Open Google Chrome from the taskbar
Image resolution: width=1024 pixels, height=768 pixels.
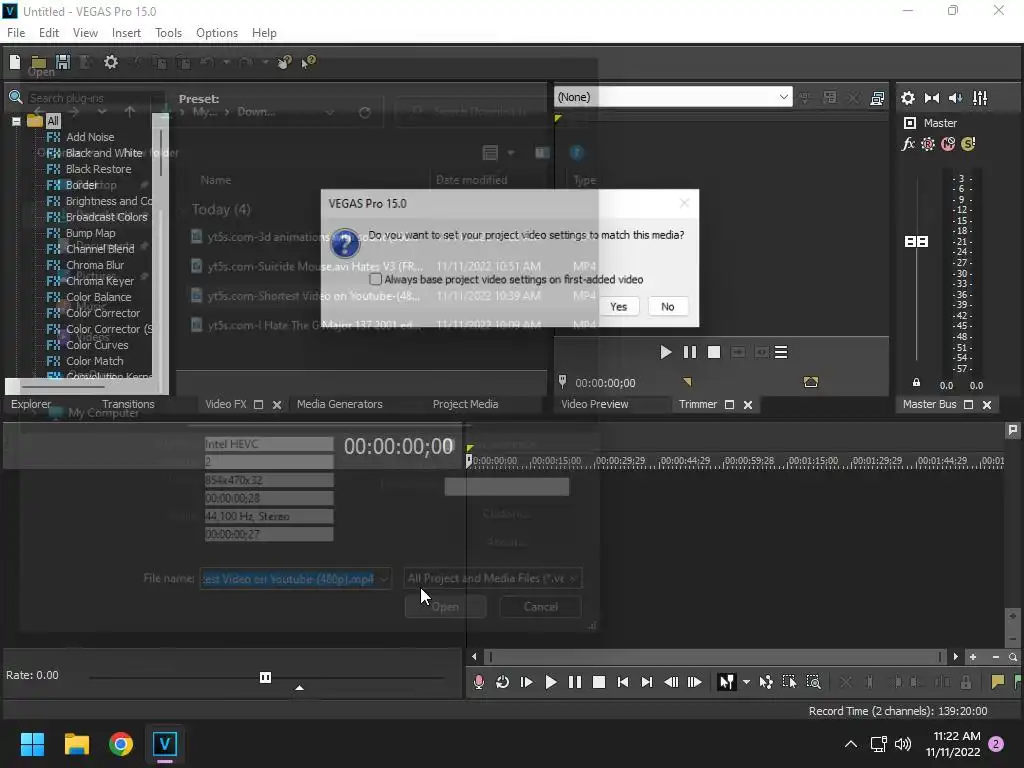pyautogui.click(x=121, y=744)
